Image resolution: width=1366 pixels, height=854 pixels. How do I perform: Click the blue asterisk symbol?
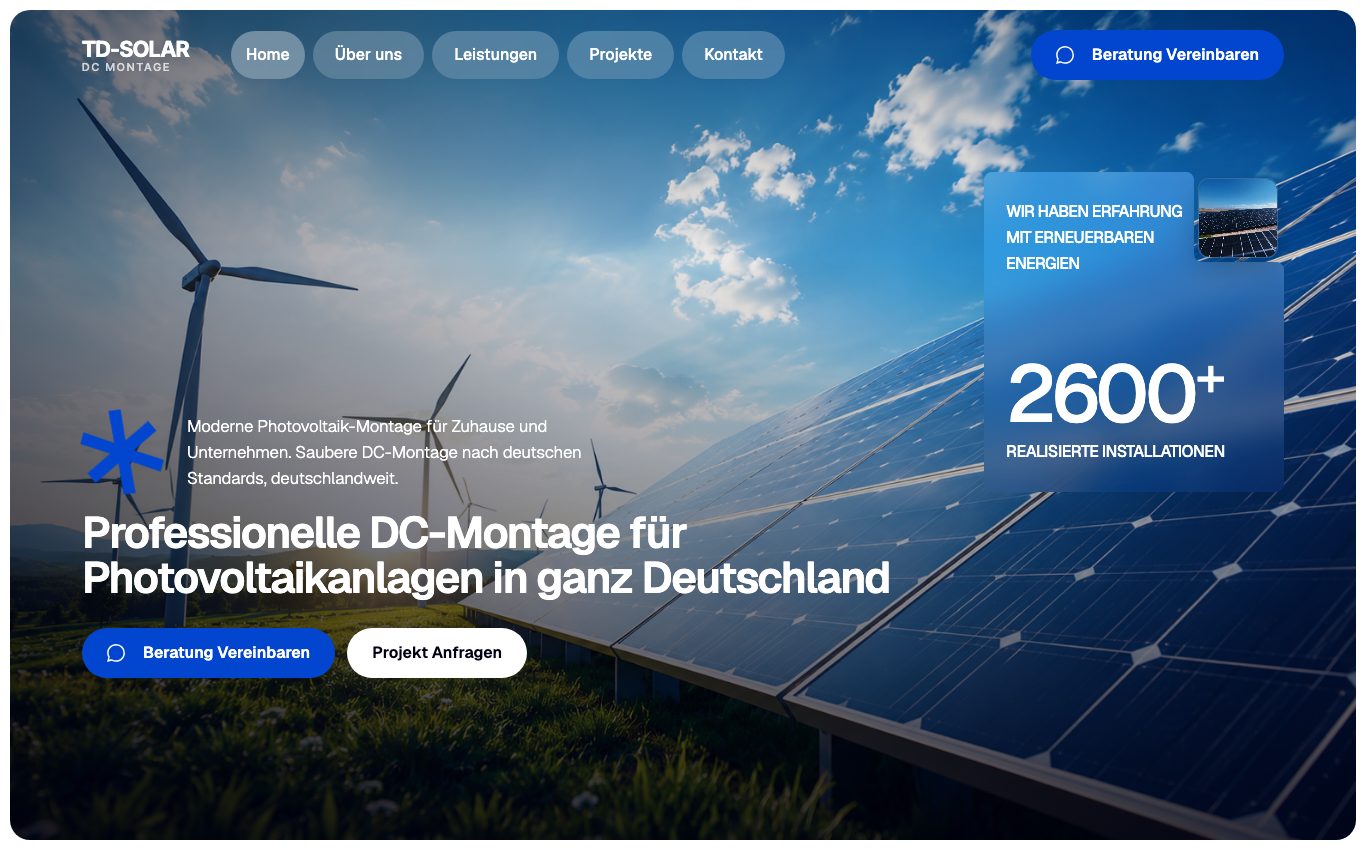tap(122, 451)
